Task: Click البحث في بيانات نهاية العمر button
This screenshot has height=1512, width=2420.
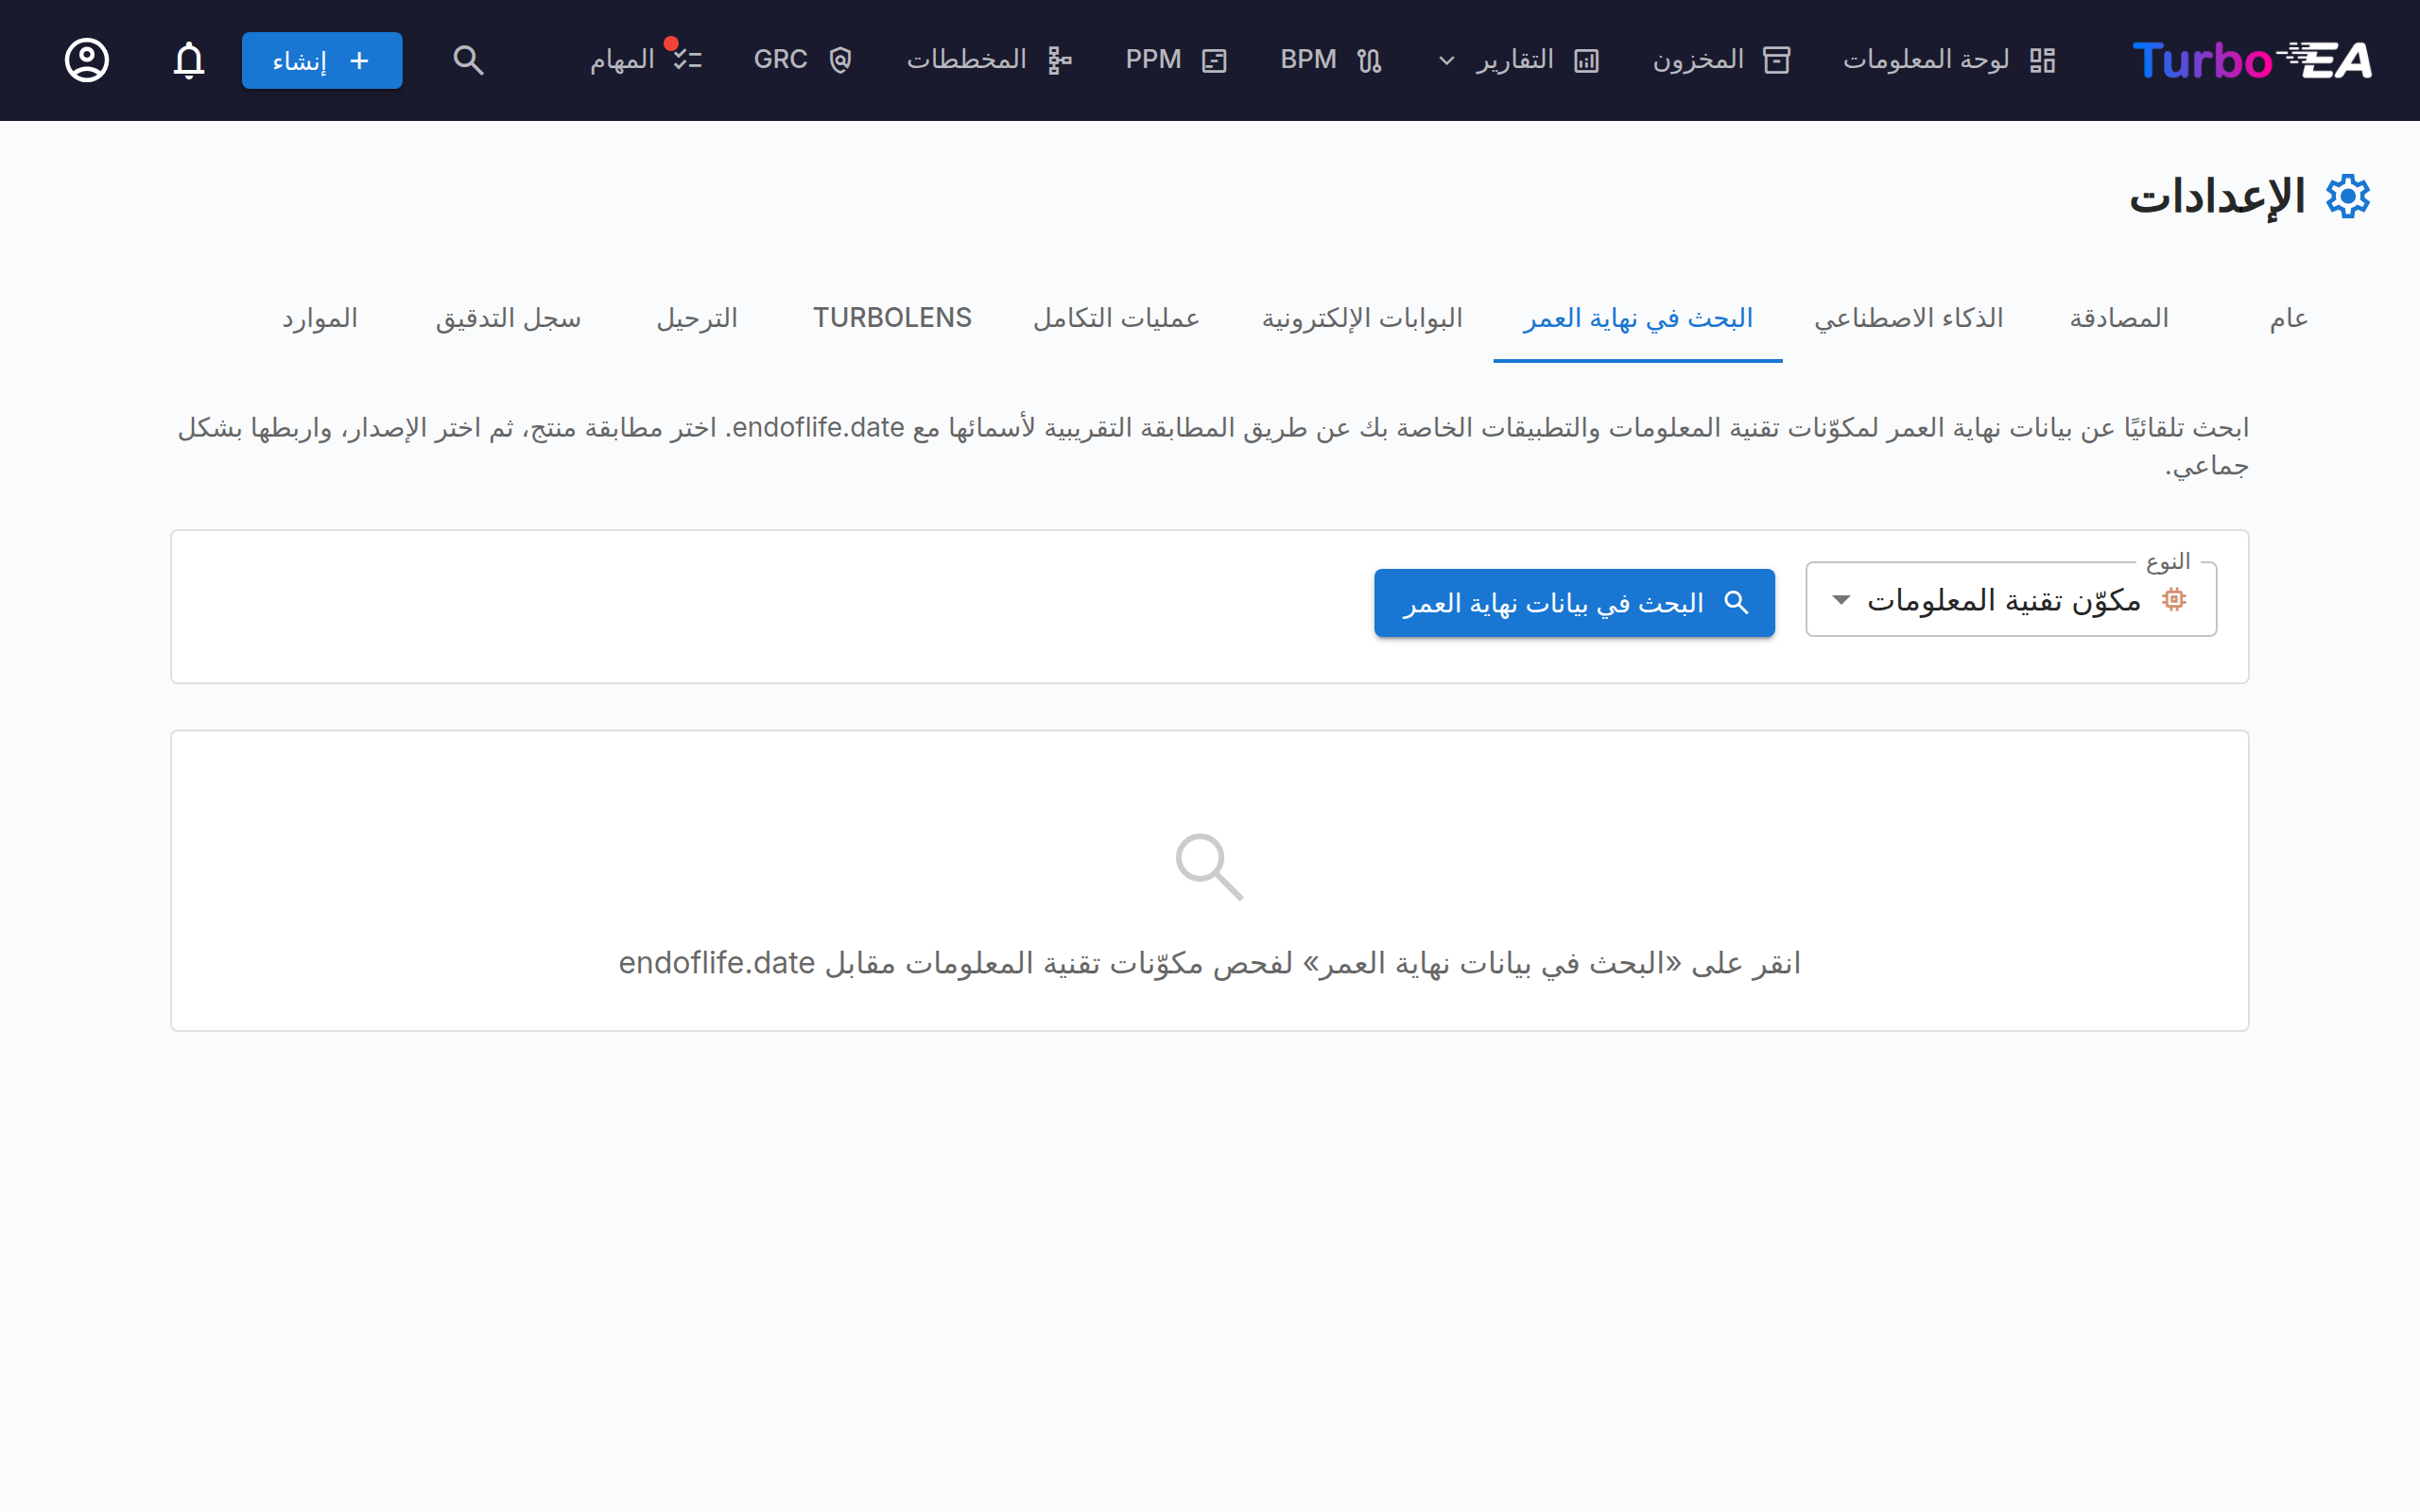Action: point(1574,603)
